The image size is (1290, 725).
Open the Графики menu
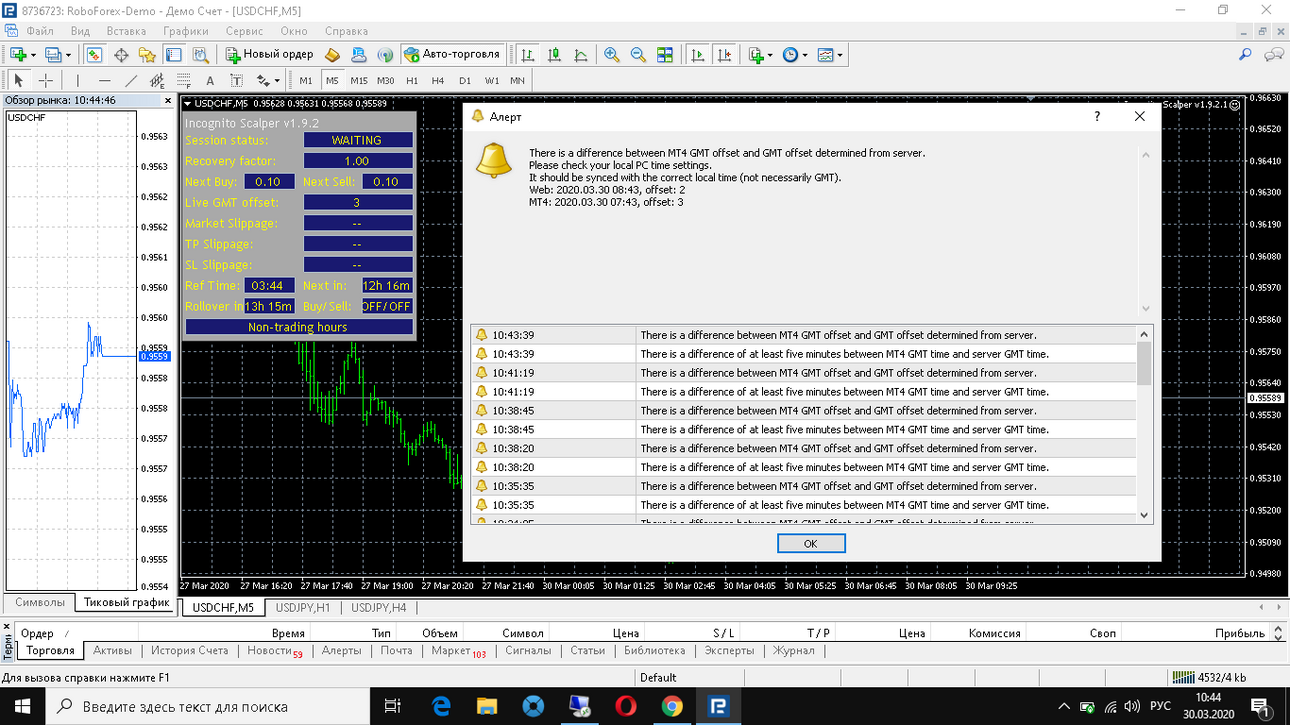point(186,31)
